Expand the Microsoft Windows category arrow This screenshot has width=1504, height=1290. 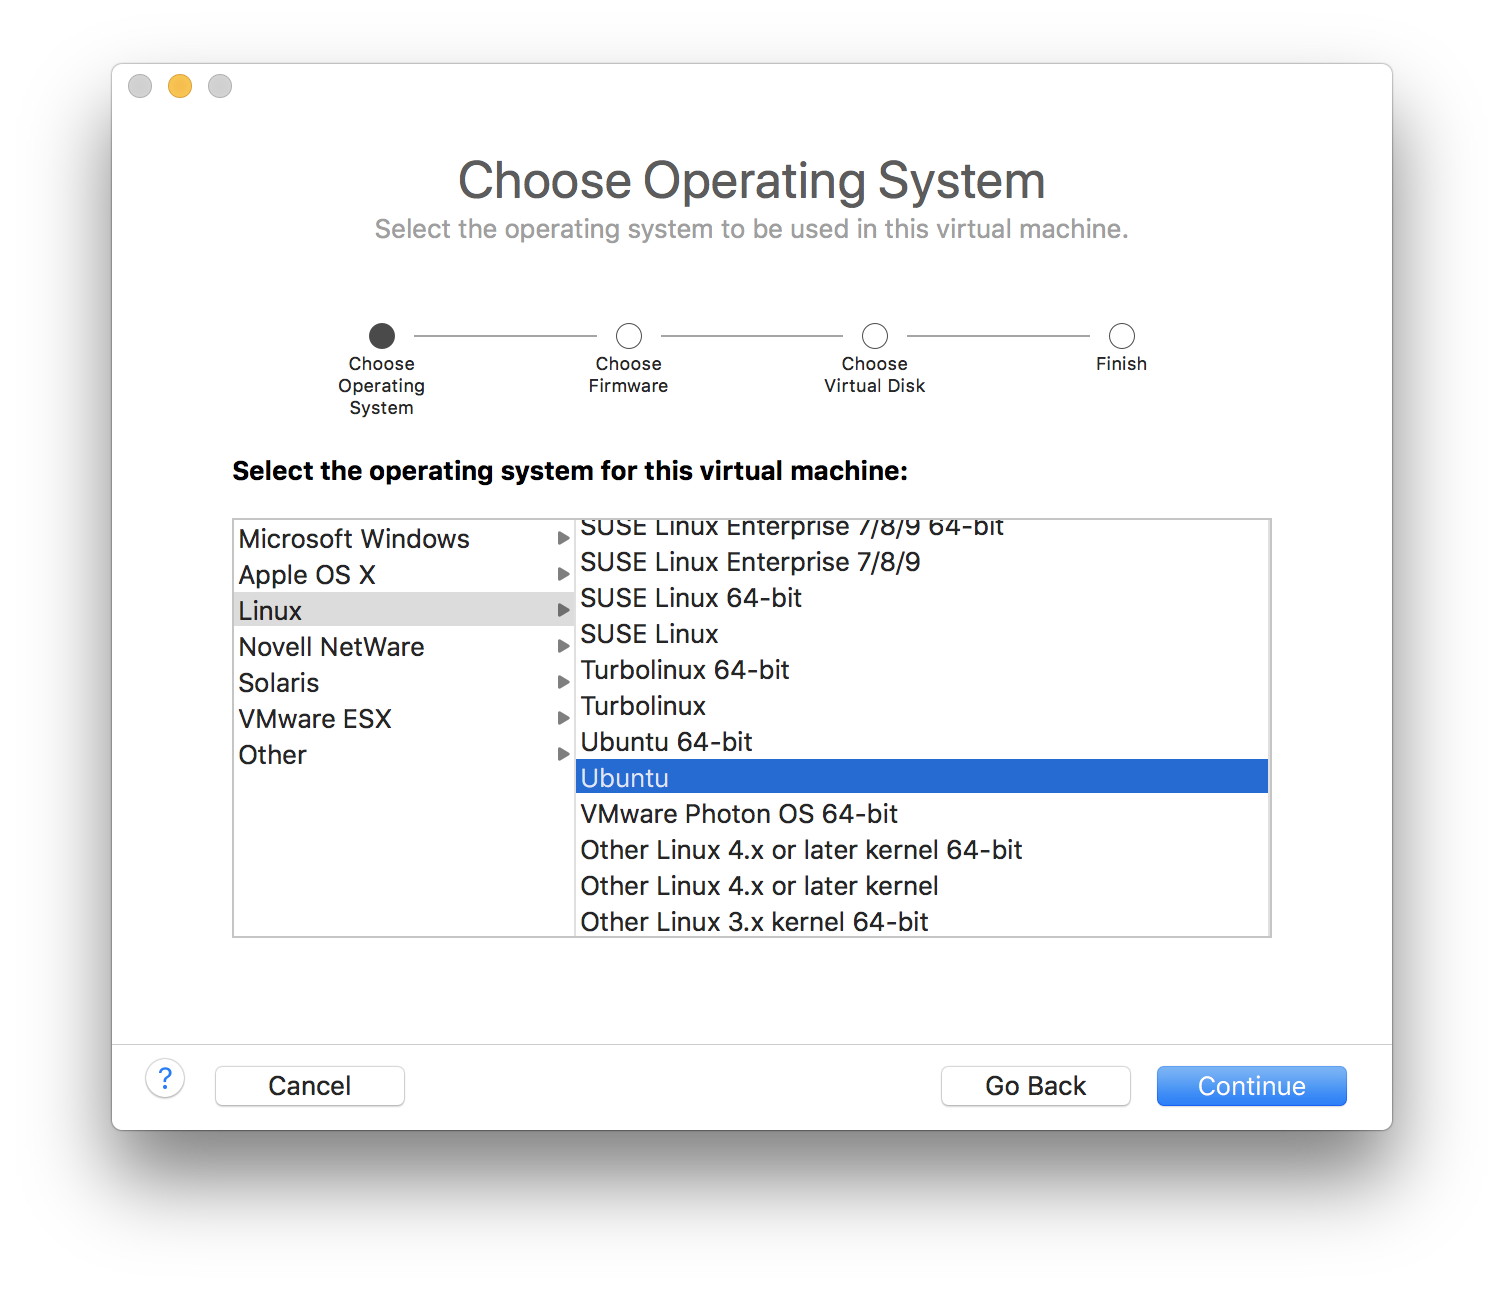pos(563,539)
